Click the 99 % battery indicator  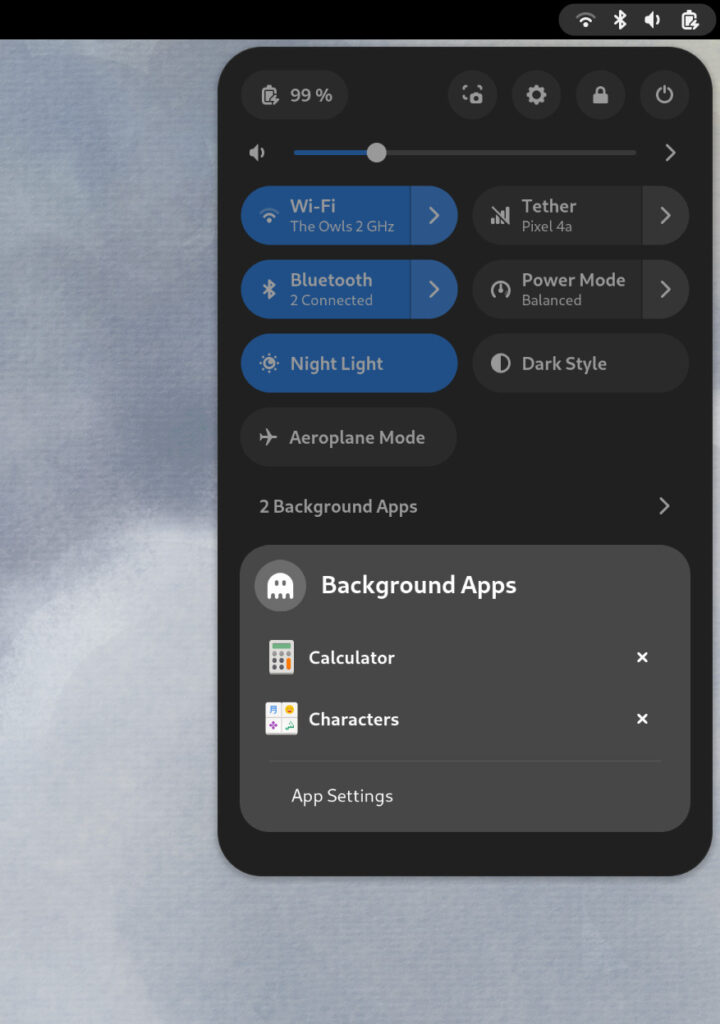click(x=295, y=95)
